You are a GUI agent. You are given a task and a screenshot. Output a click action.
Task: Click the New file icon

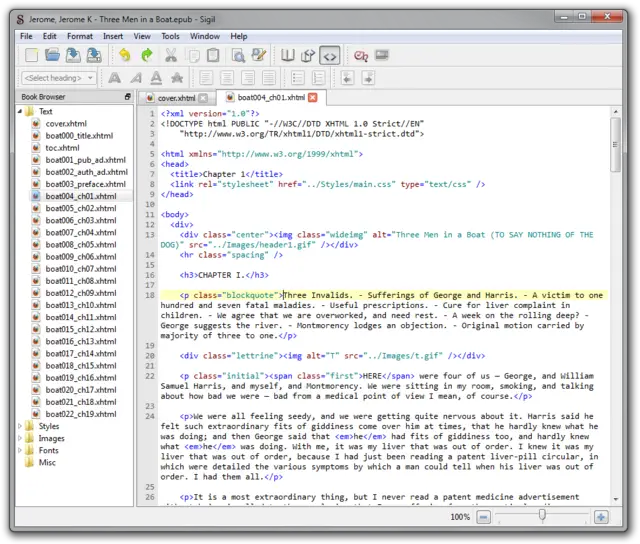pos(32,56)
